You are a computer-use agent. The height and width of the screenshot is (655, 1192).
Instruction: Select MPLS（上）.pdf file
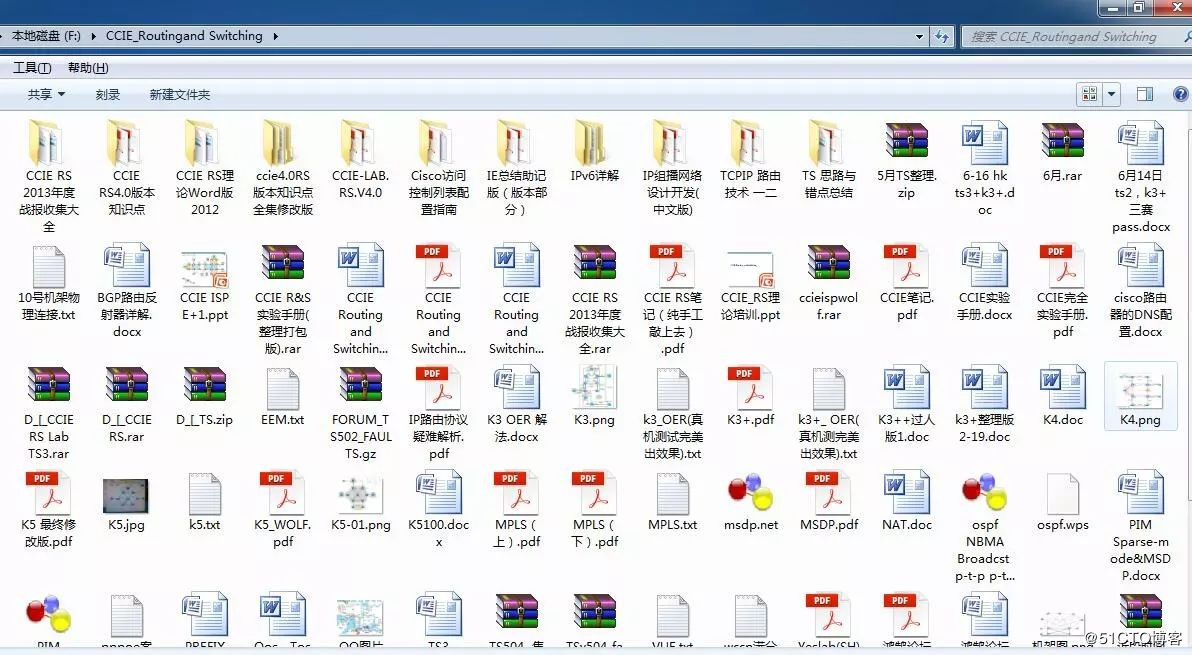(516, 510)
